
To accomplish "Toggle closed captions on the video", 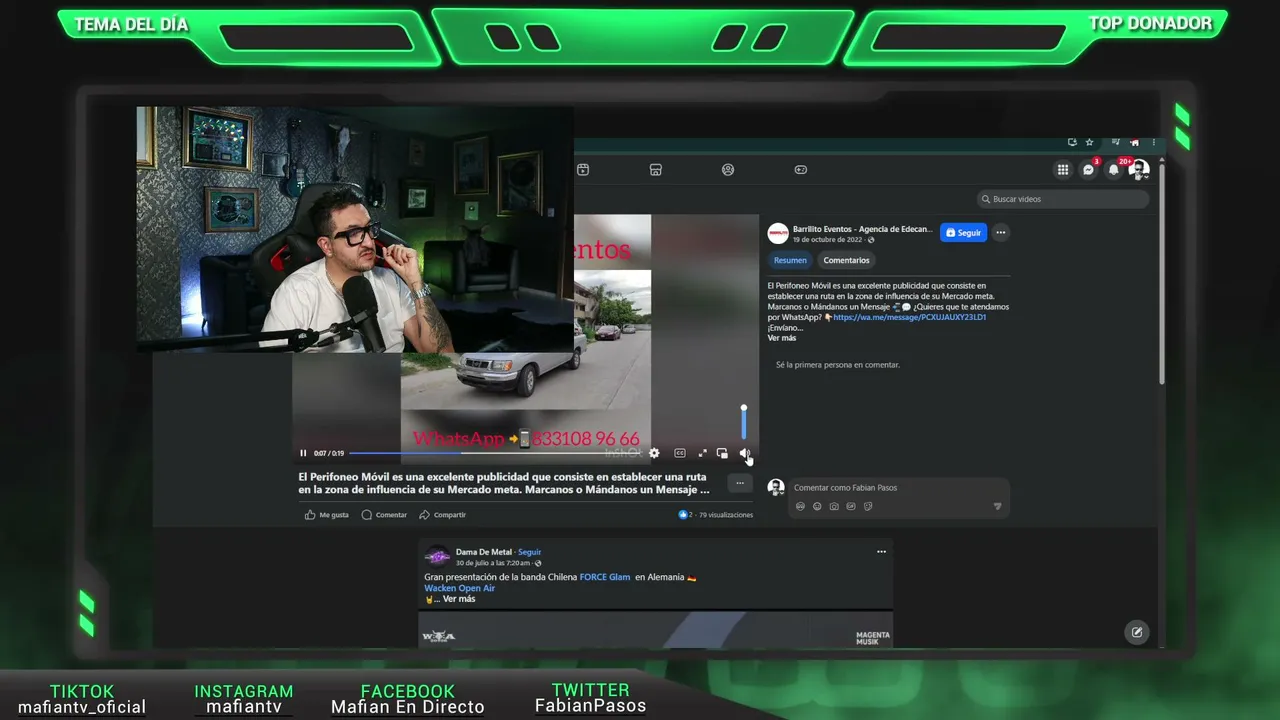I will click(680, 453).
